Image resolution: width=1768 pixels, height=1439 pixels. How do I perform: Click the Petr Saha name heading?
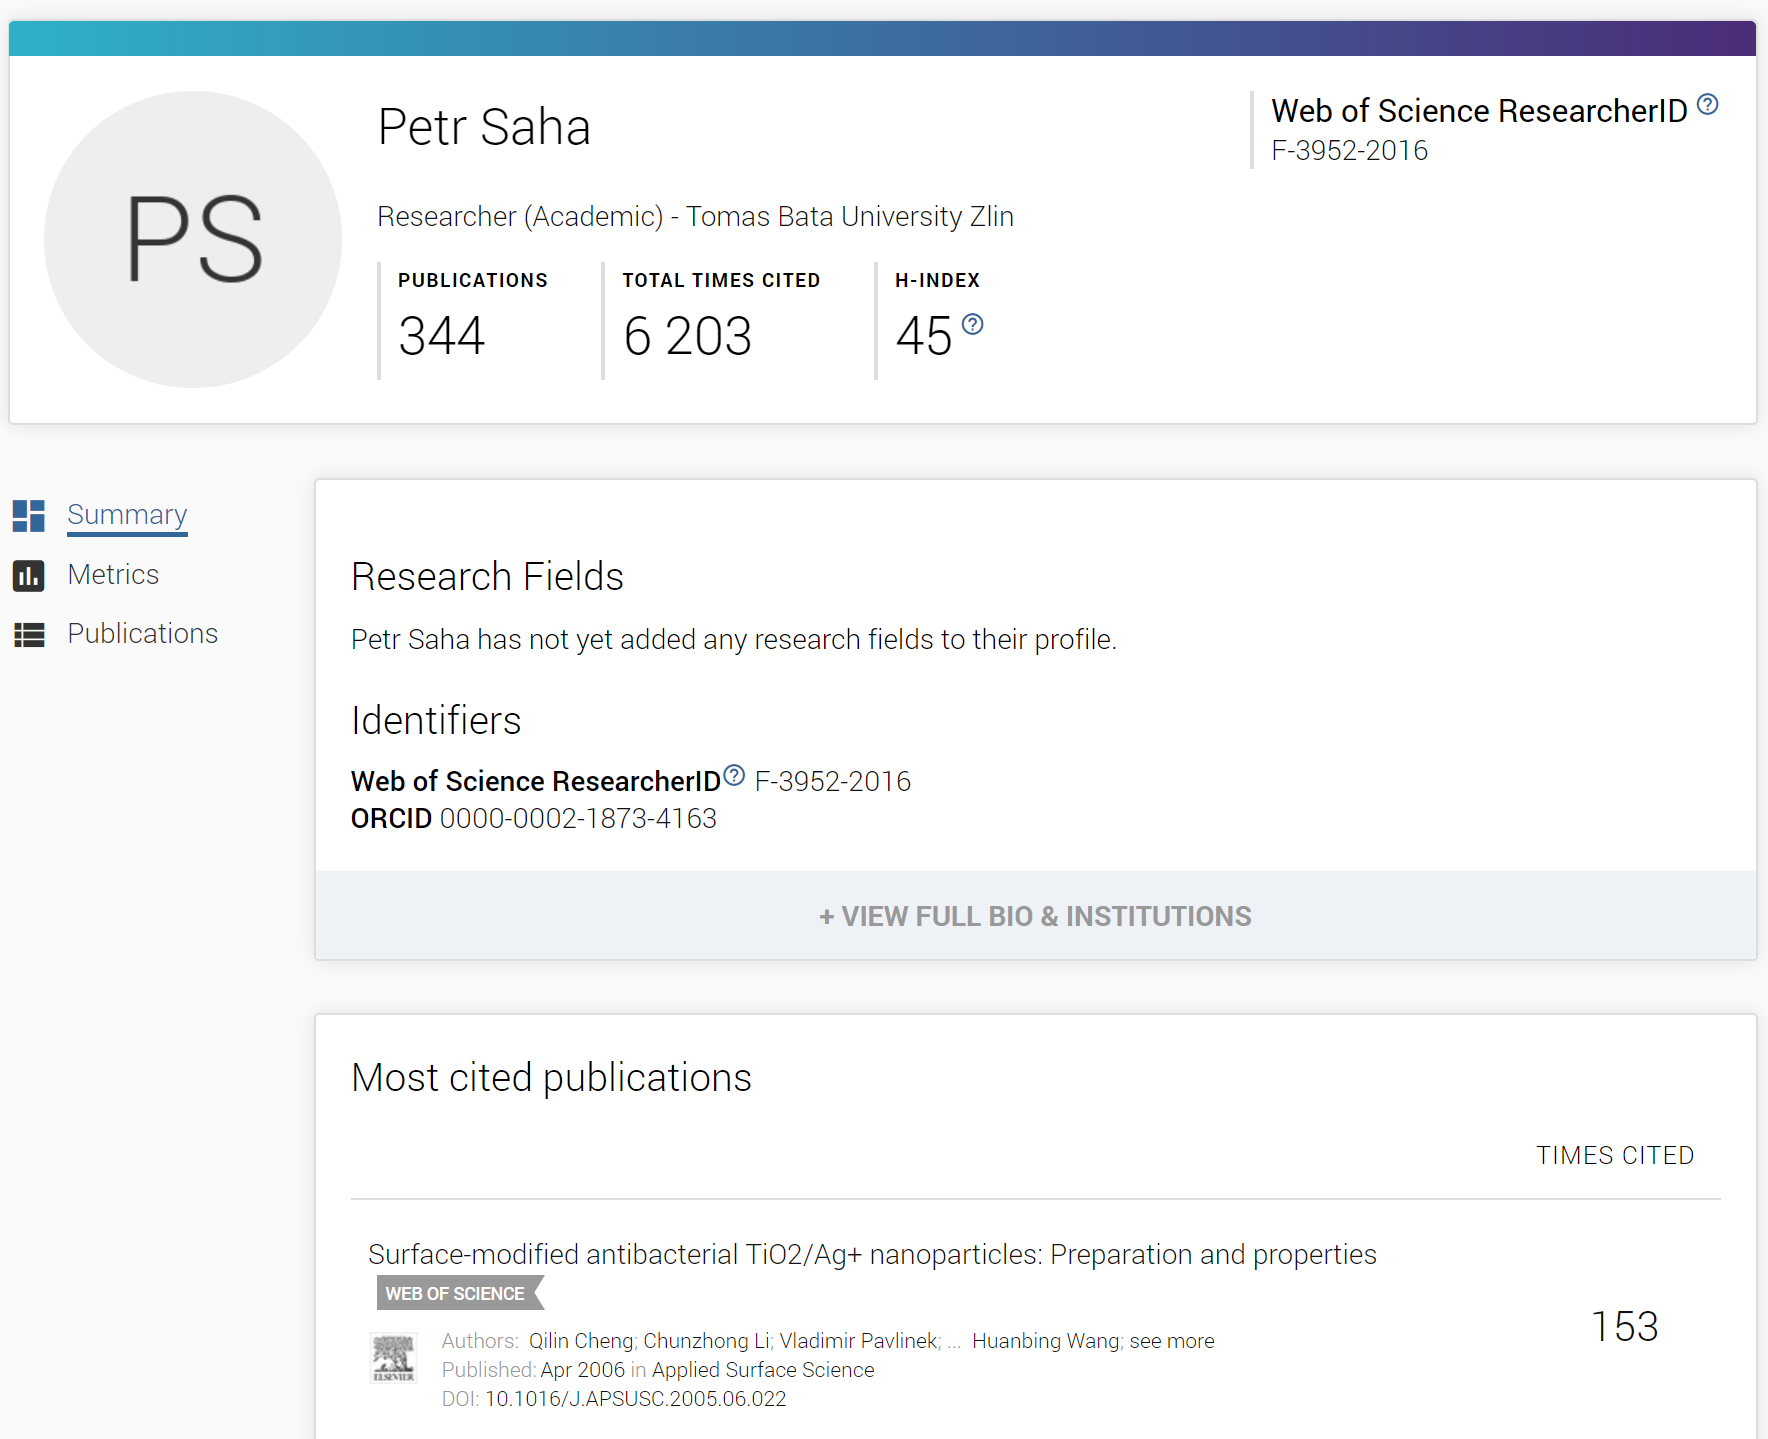click(x=484, y=128)
